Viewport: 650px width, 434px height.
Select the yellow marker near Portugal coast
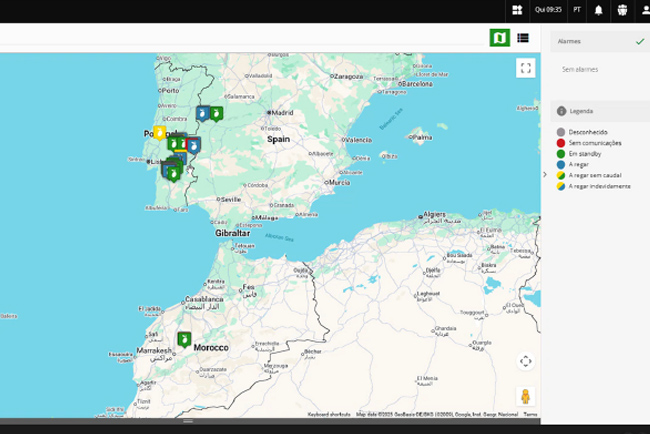click(159, 133)
